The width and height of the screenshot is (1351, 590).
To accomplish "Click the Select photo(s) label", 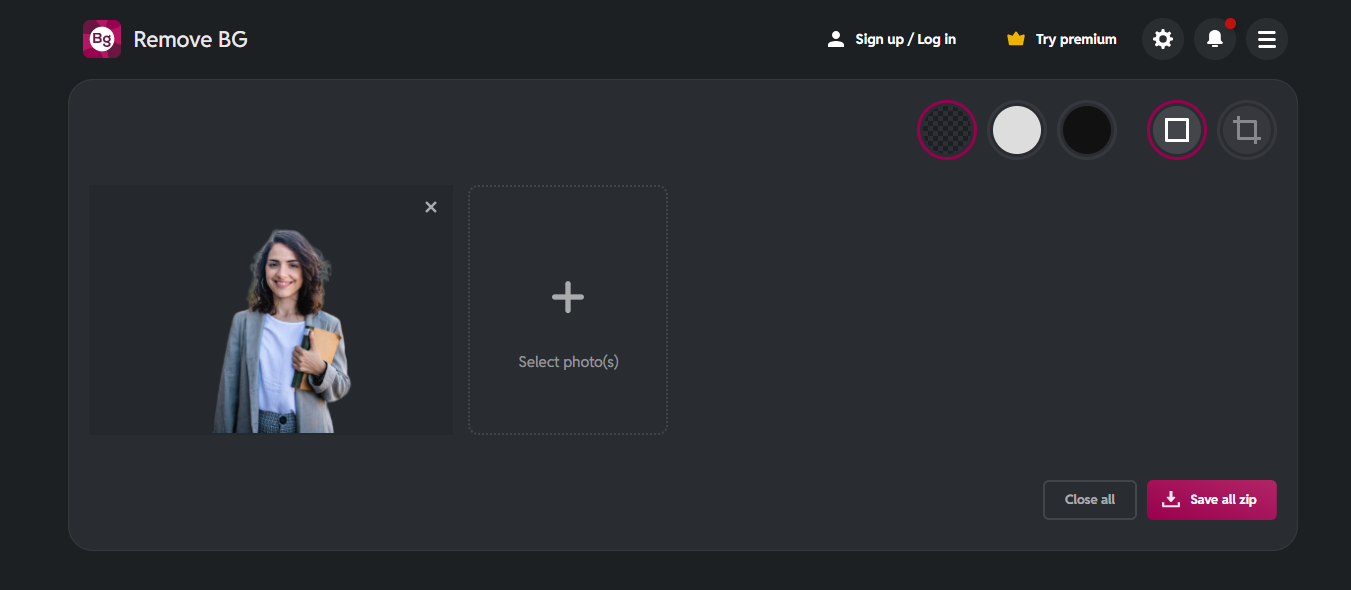I will [x=568, y=362].
